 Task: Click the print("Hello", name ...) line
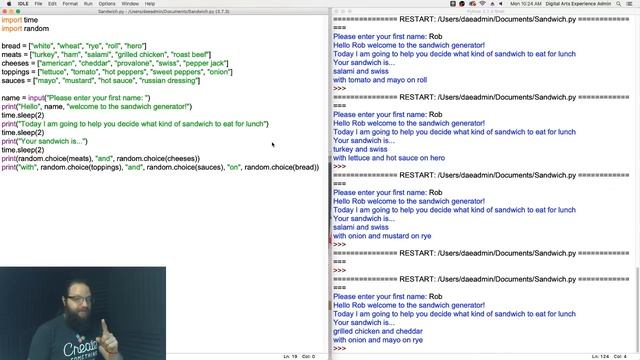(x=97, y=107)
